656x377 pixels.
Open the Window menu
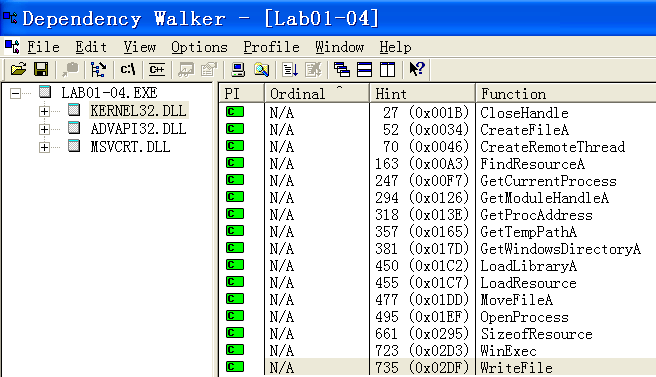coord(340,47)
